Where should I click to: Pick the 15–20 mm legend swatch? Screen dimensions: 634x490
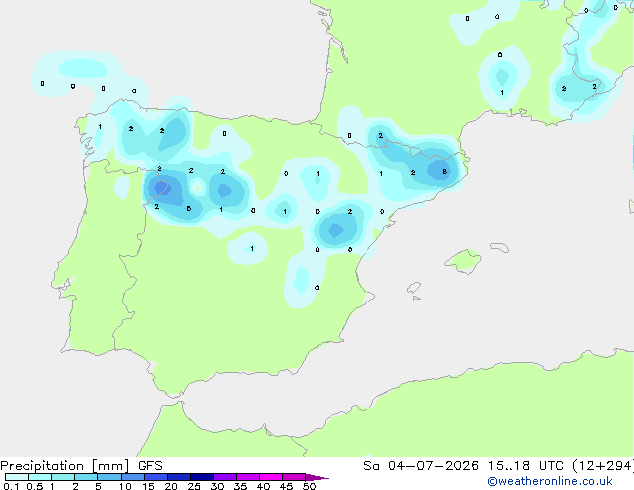[x=156, y=477]
